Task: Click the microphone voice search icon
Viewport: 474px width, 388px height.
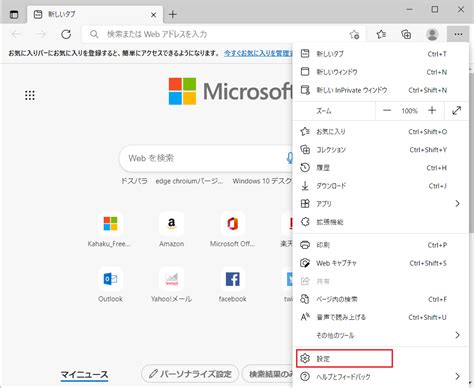Action: point(290,158)
